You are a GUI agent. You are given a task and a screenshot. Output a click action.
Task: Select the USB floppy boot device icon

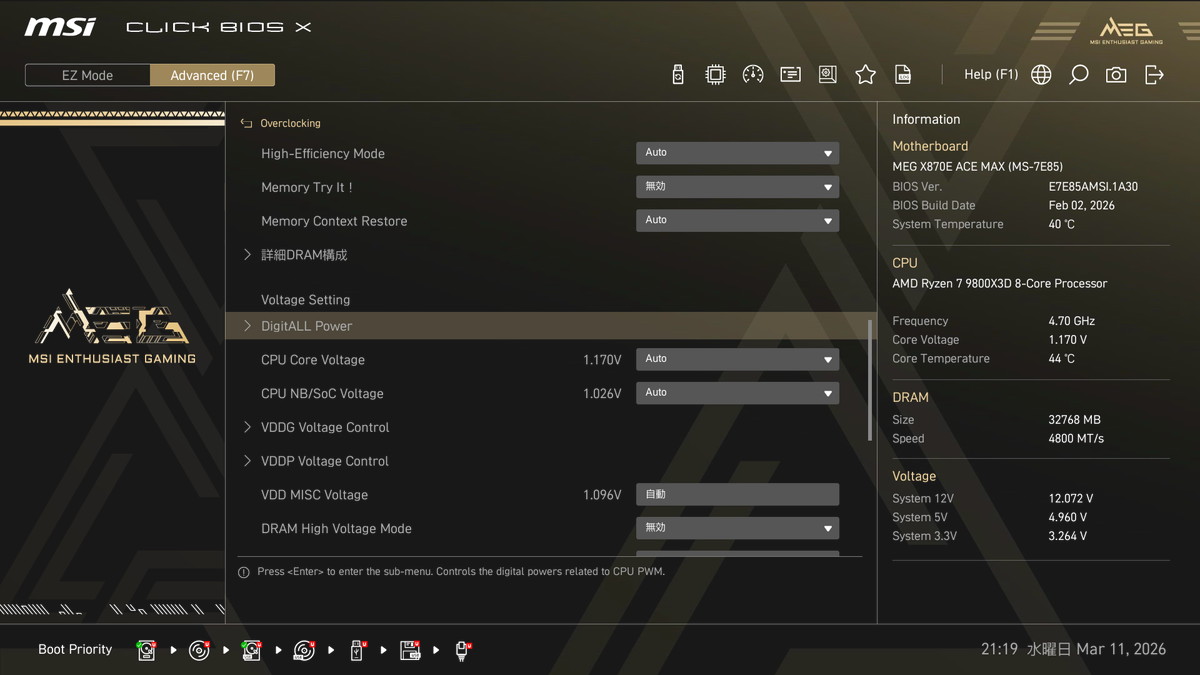click(410, 651)
